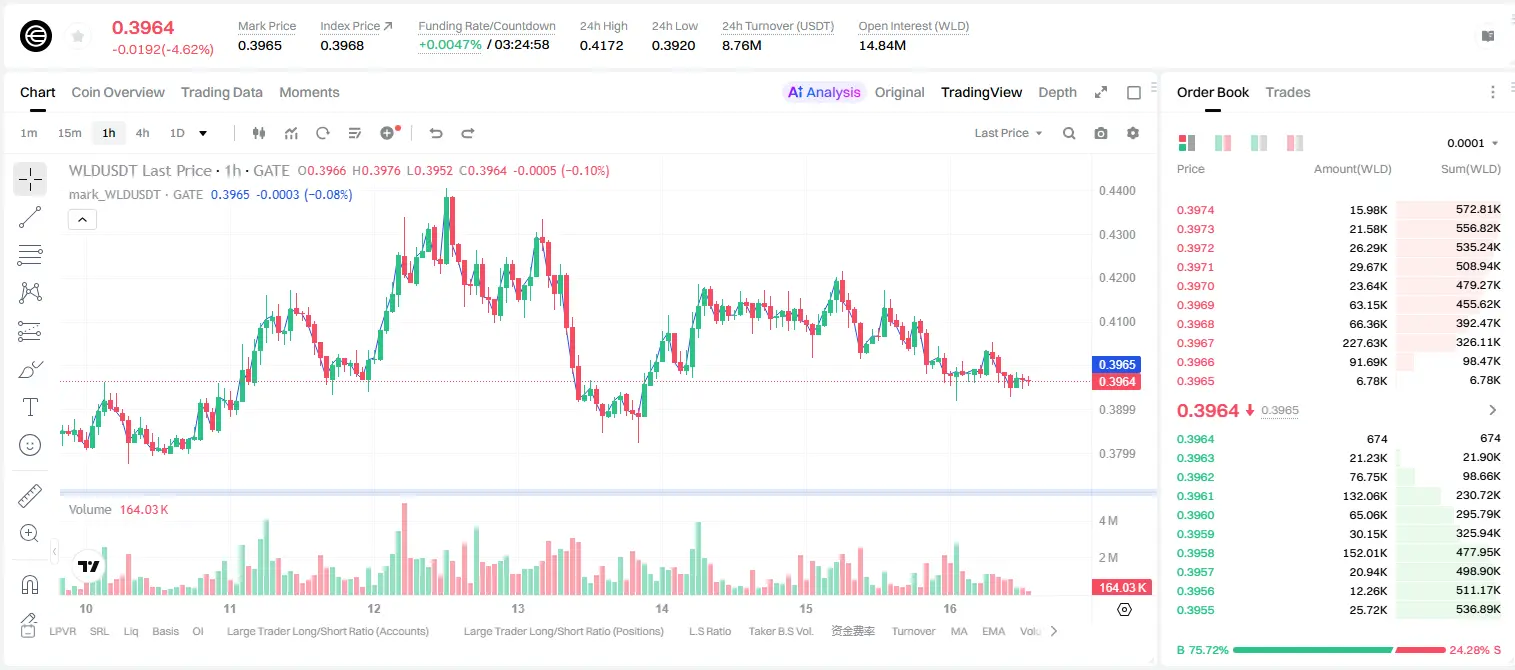Select the text annotation tool
1515x670 pixels.
[x=30, y=407]
